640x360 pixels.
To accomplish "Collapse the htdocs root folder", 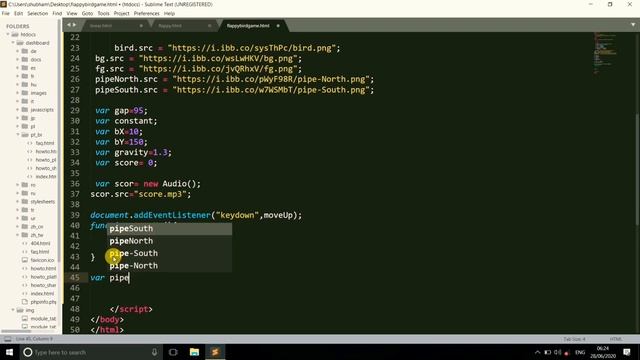I will [8, 35].
